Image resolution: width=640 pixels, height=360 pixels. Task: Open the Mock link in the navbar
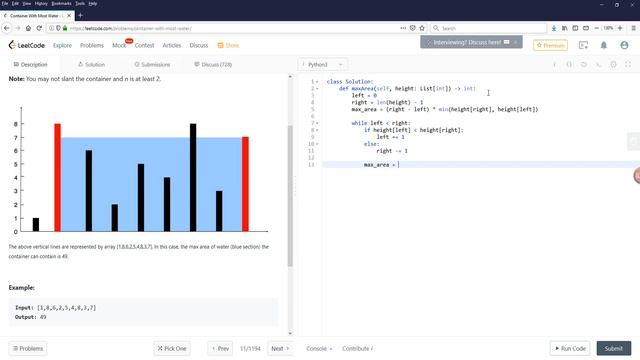click(119, 45)
